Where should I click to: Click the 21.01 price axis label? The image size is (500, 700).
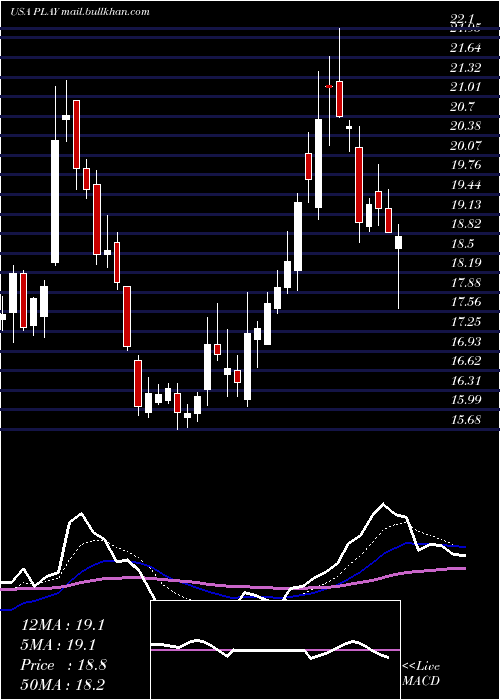(466, 87)
